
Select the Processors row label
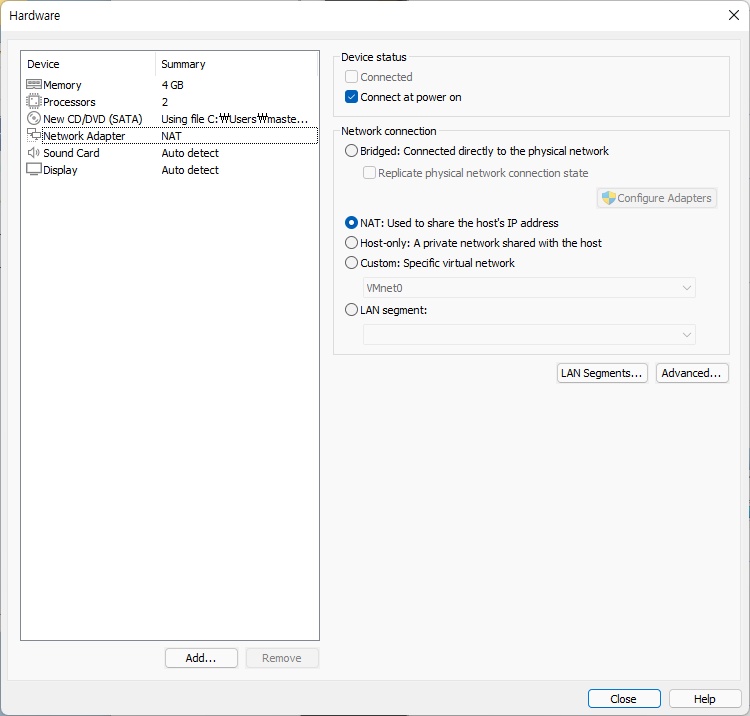[x=69, y=102]
